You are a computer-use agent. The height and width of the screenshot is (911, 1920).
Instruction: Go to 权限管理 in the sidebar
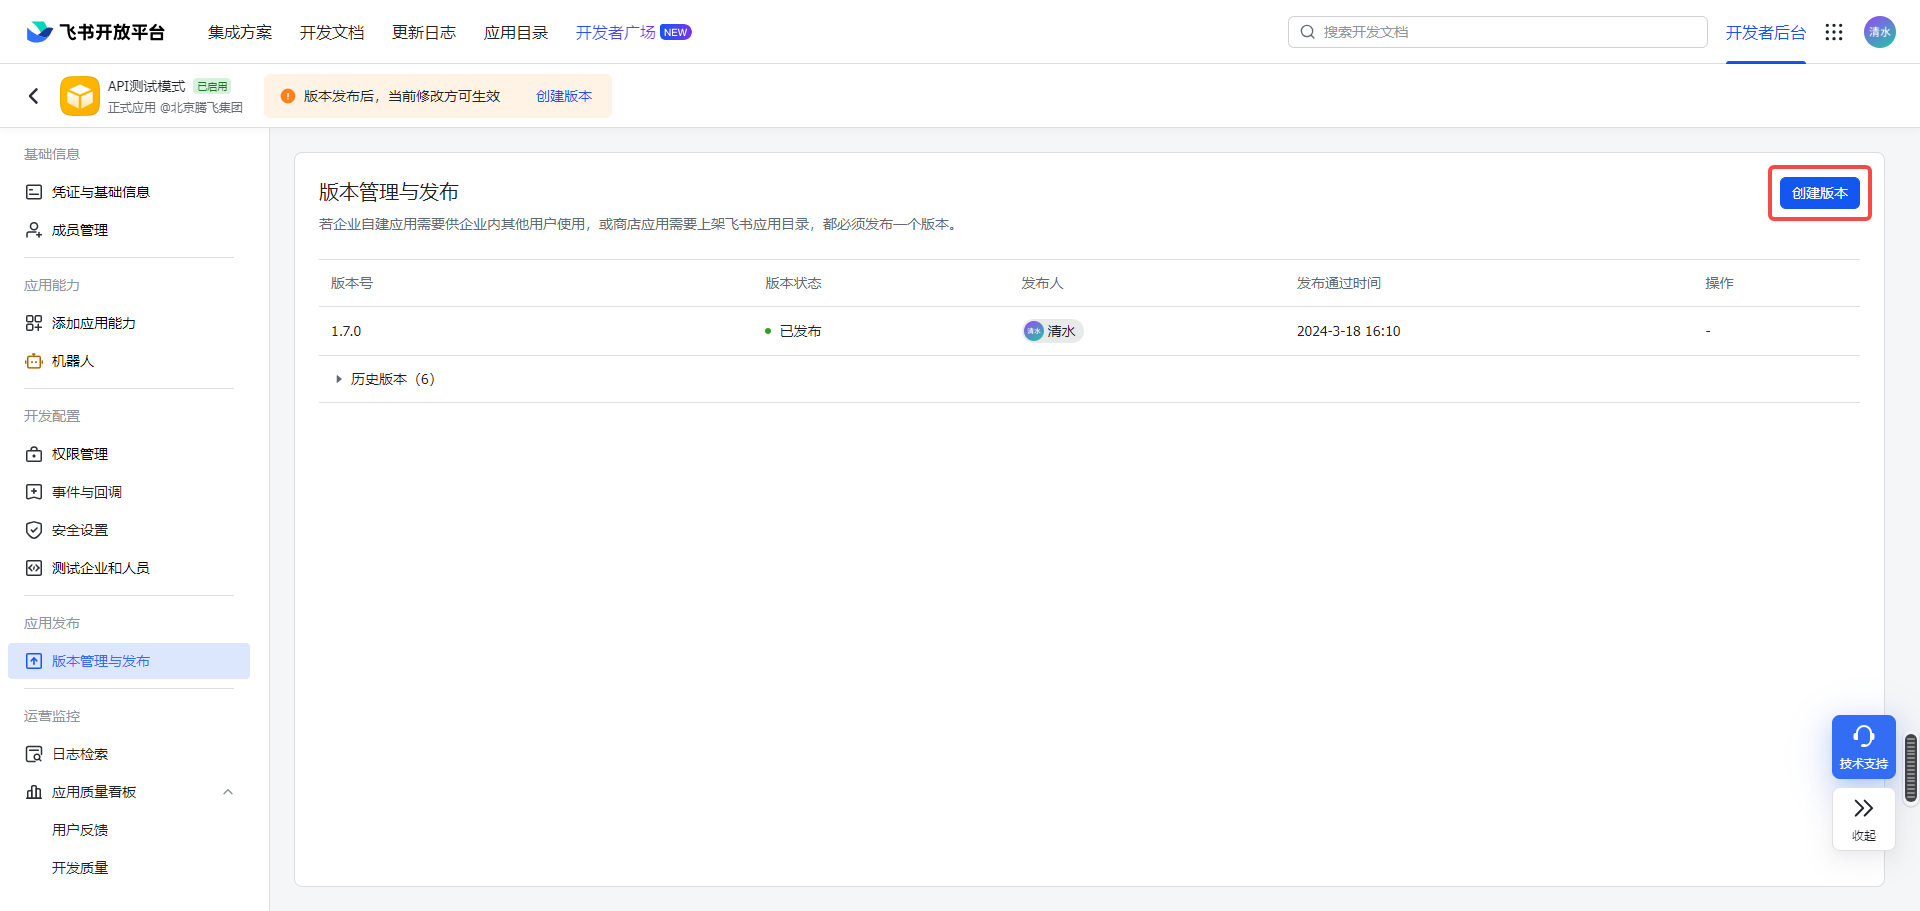[80, 454]
